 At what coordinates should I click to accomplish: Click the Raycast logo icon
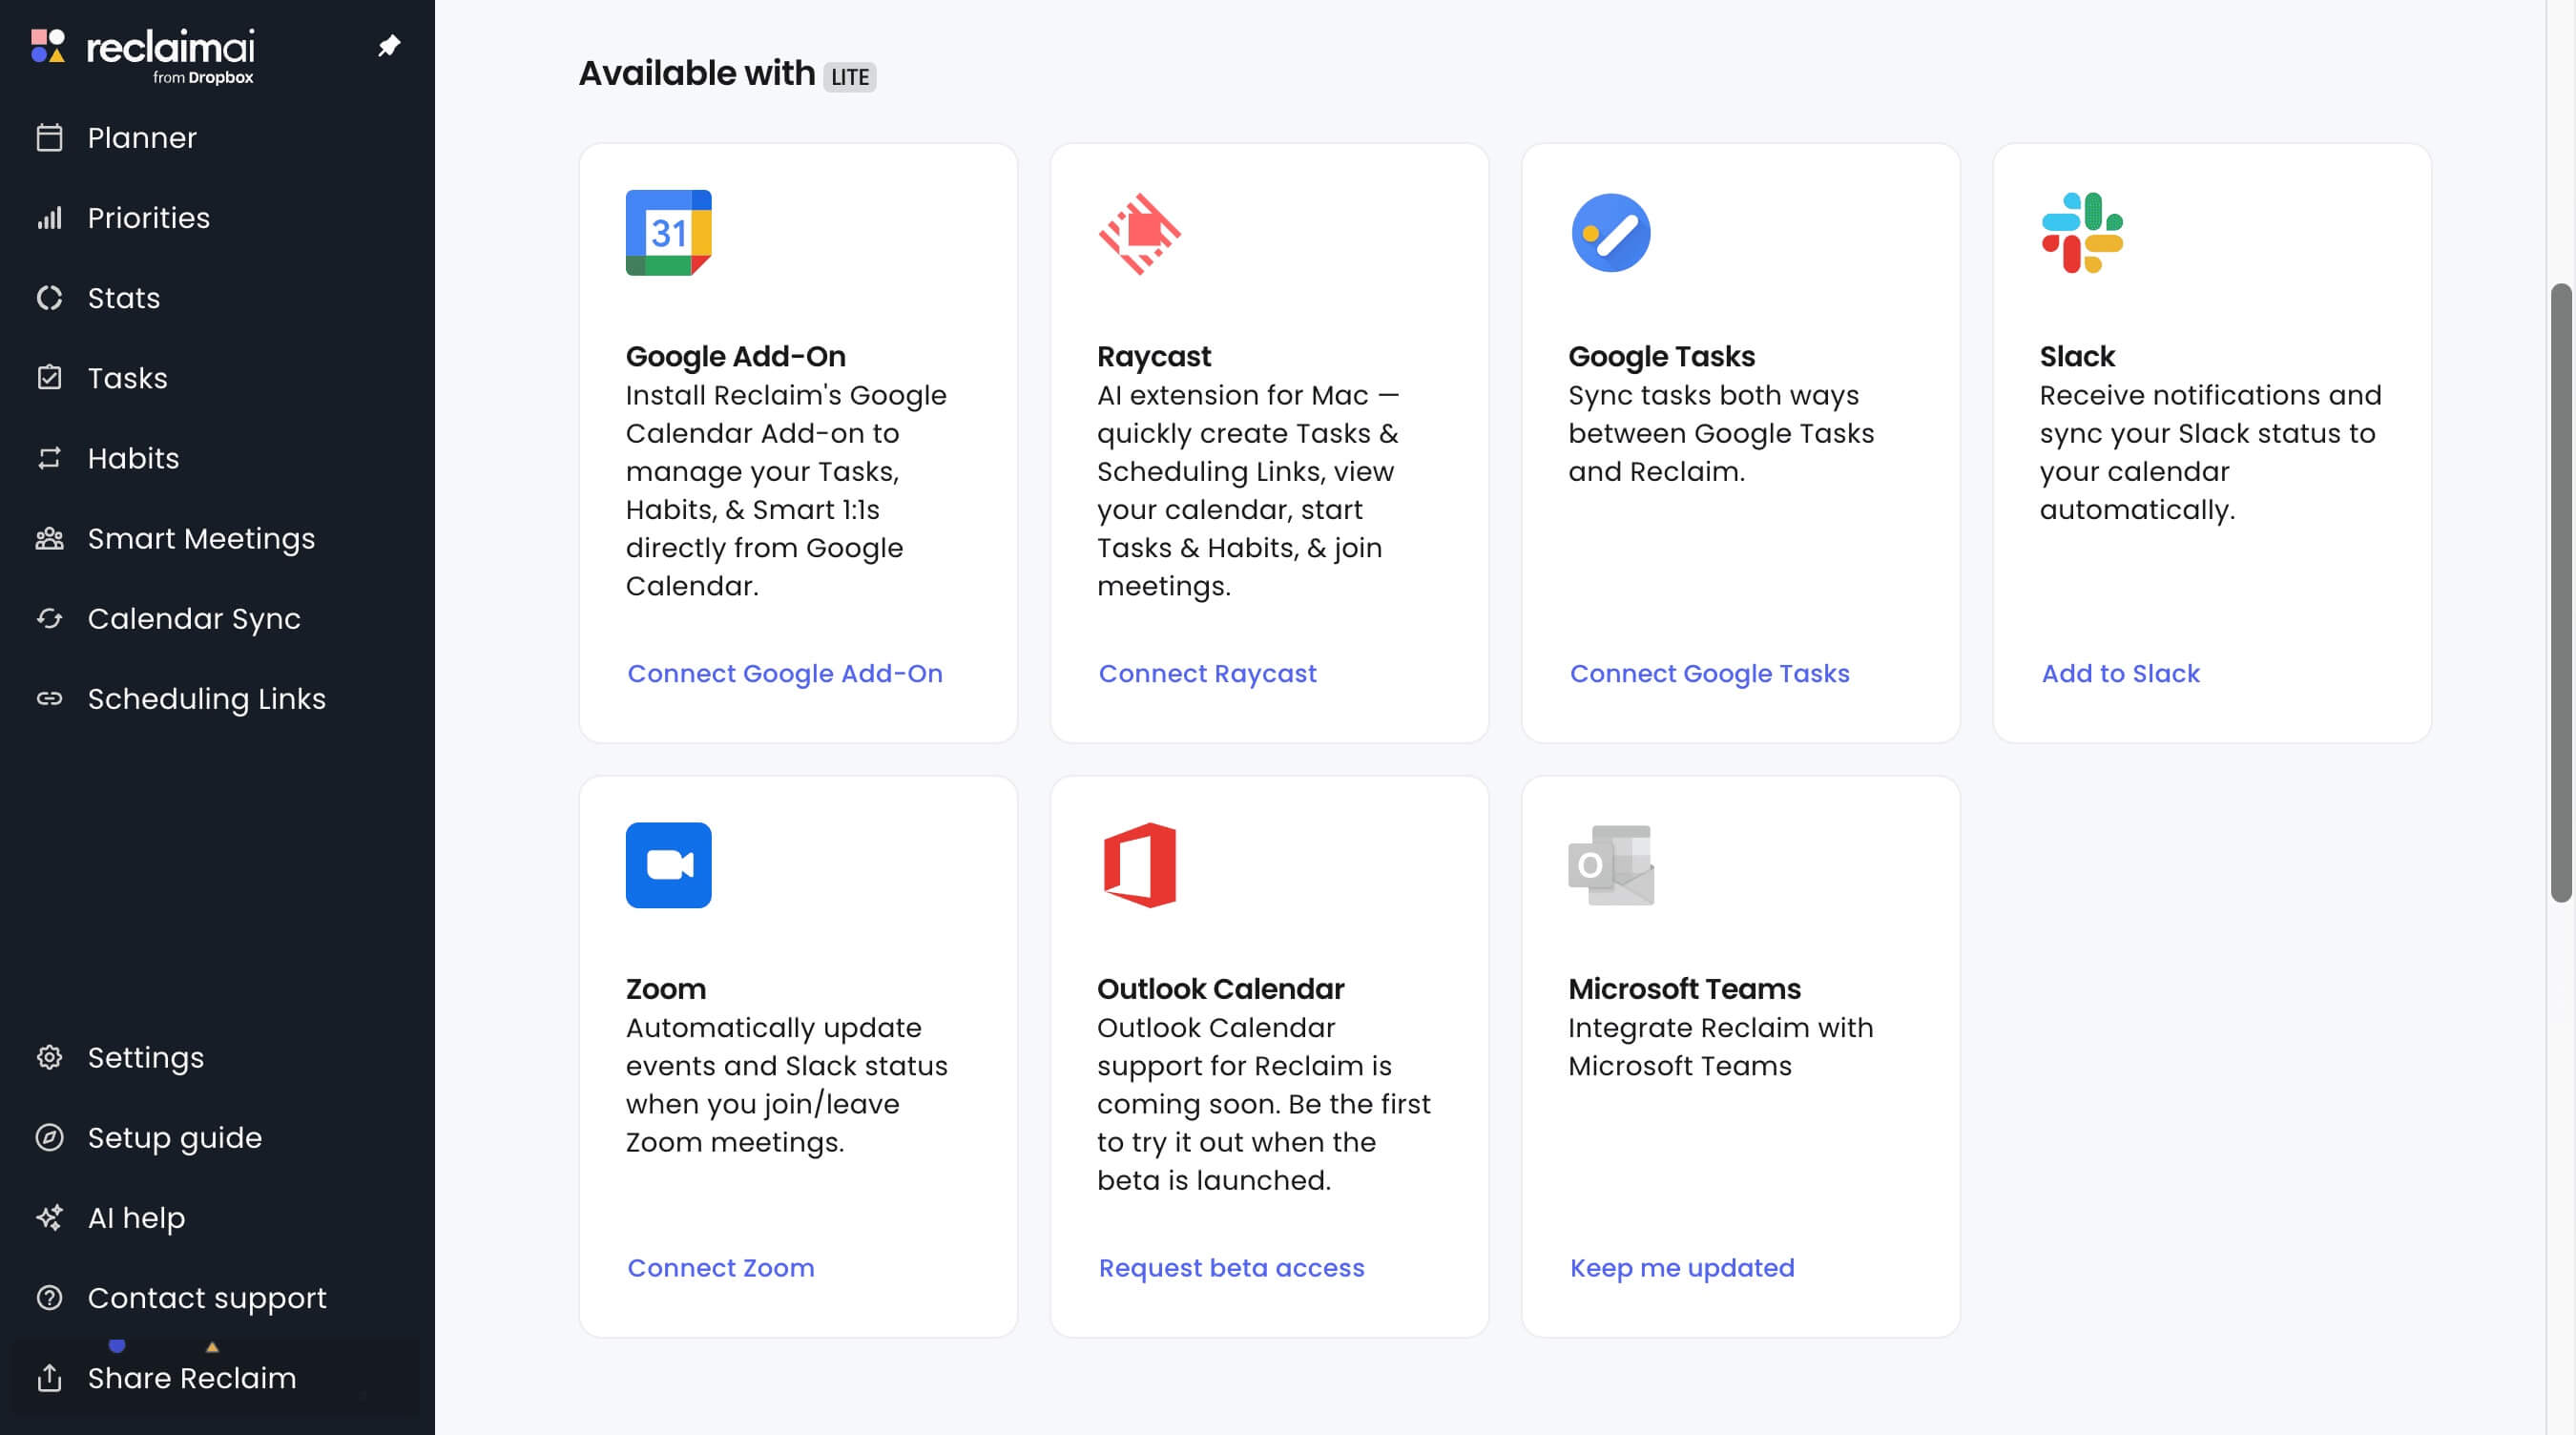(1139, 233)
